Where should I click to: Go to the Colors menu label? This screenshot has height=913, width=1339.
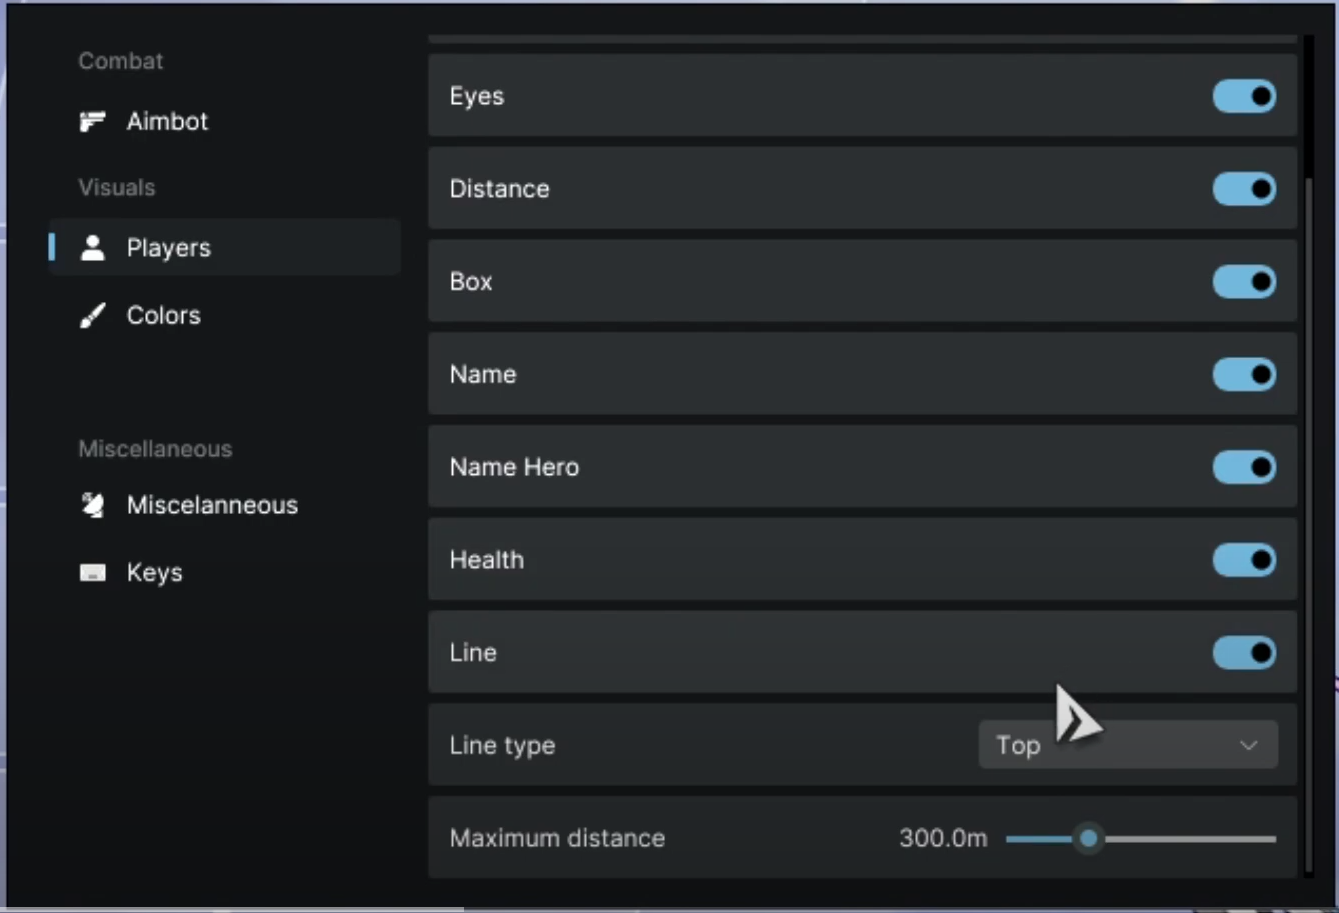[163, 316]
